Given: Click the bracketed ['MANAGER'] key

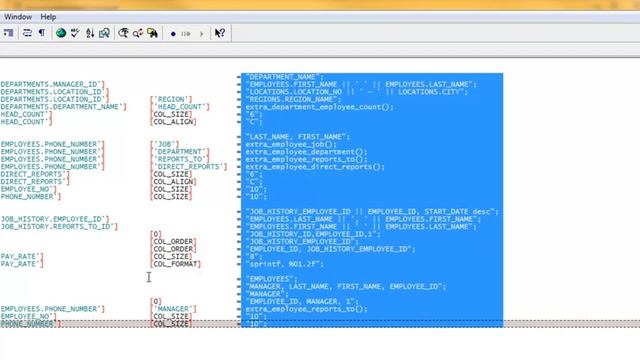Looking at the screenshot, I should coord(173,309).
